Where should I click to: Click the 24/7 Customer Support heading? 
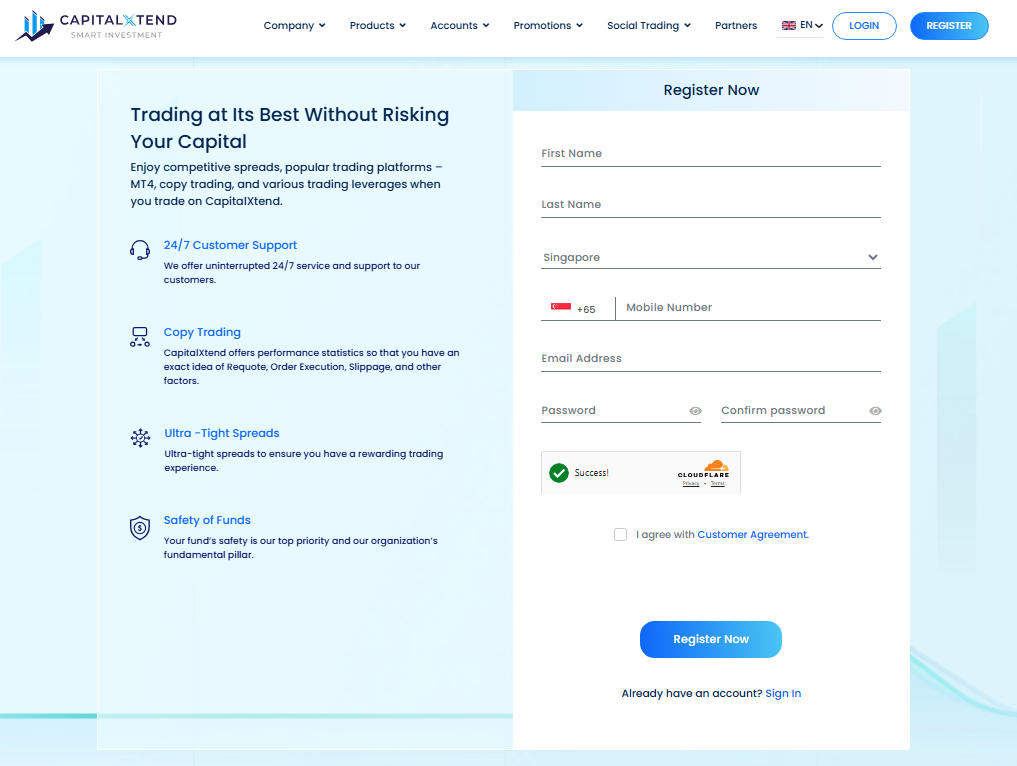pos(230,245)
